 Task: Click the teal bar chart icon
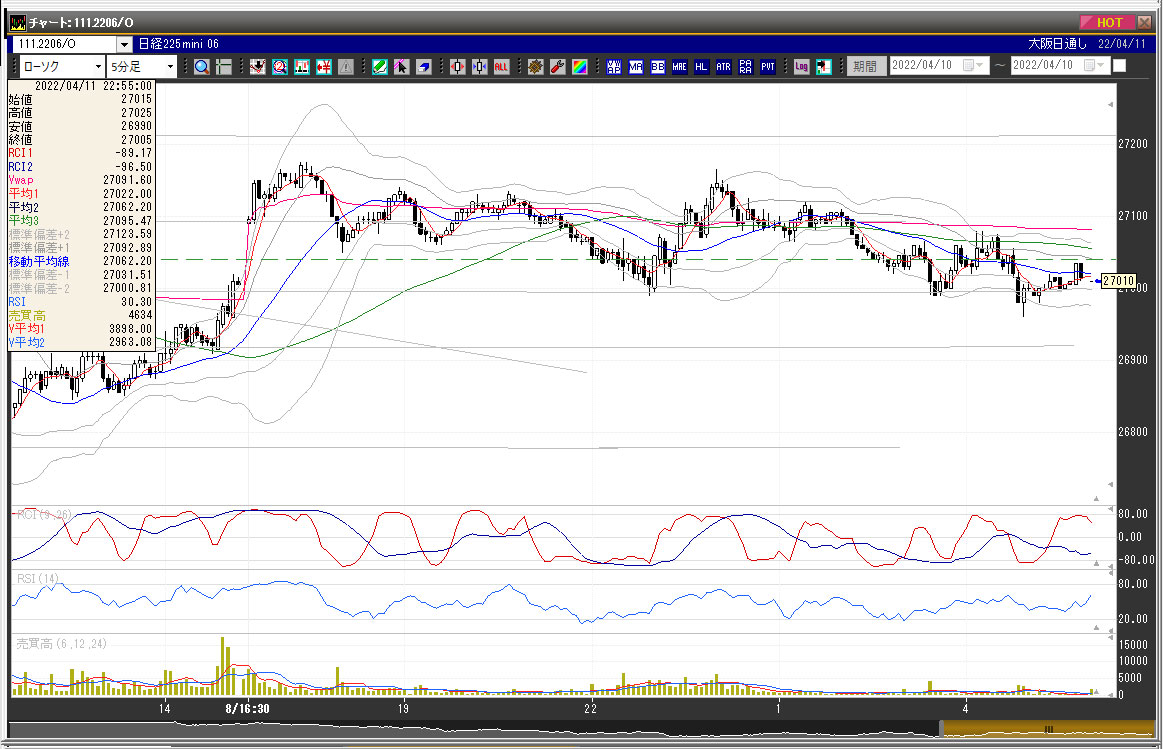click(302, 67)
